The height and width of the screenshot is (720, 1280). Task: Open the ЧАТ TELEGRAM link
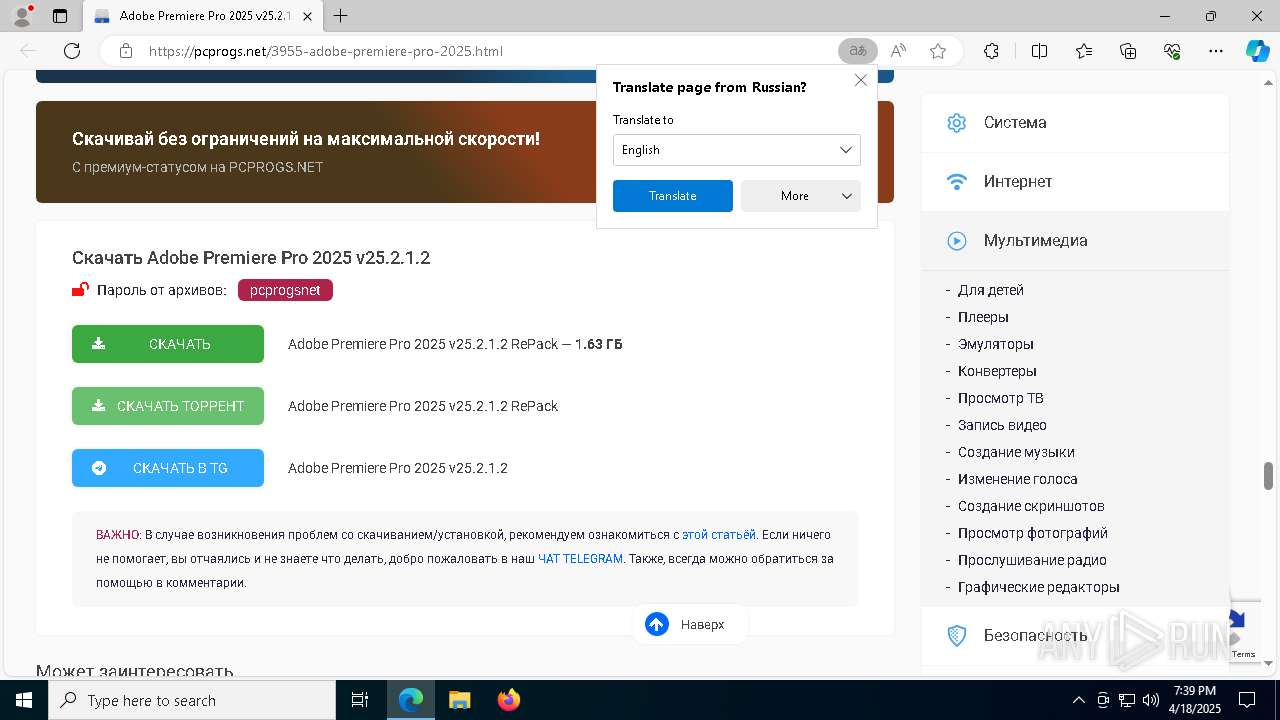tap(580, 559)
